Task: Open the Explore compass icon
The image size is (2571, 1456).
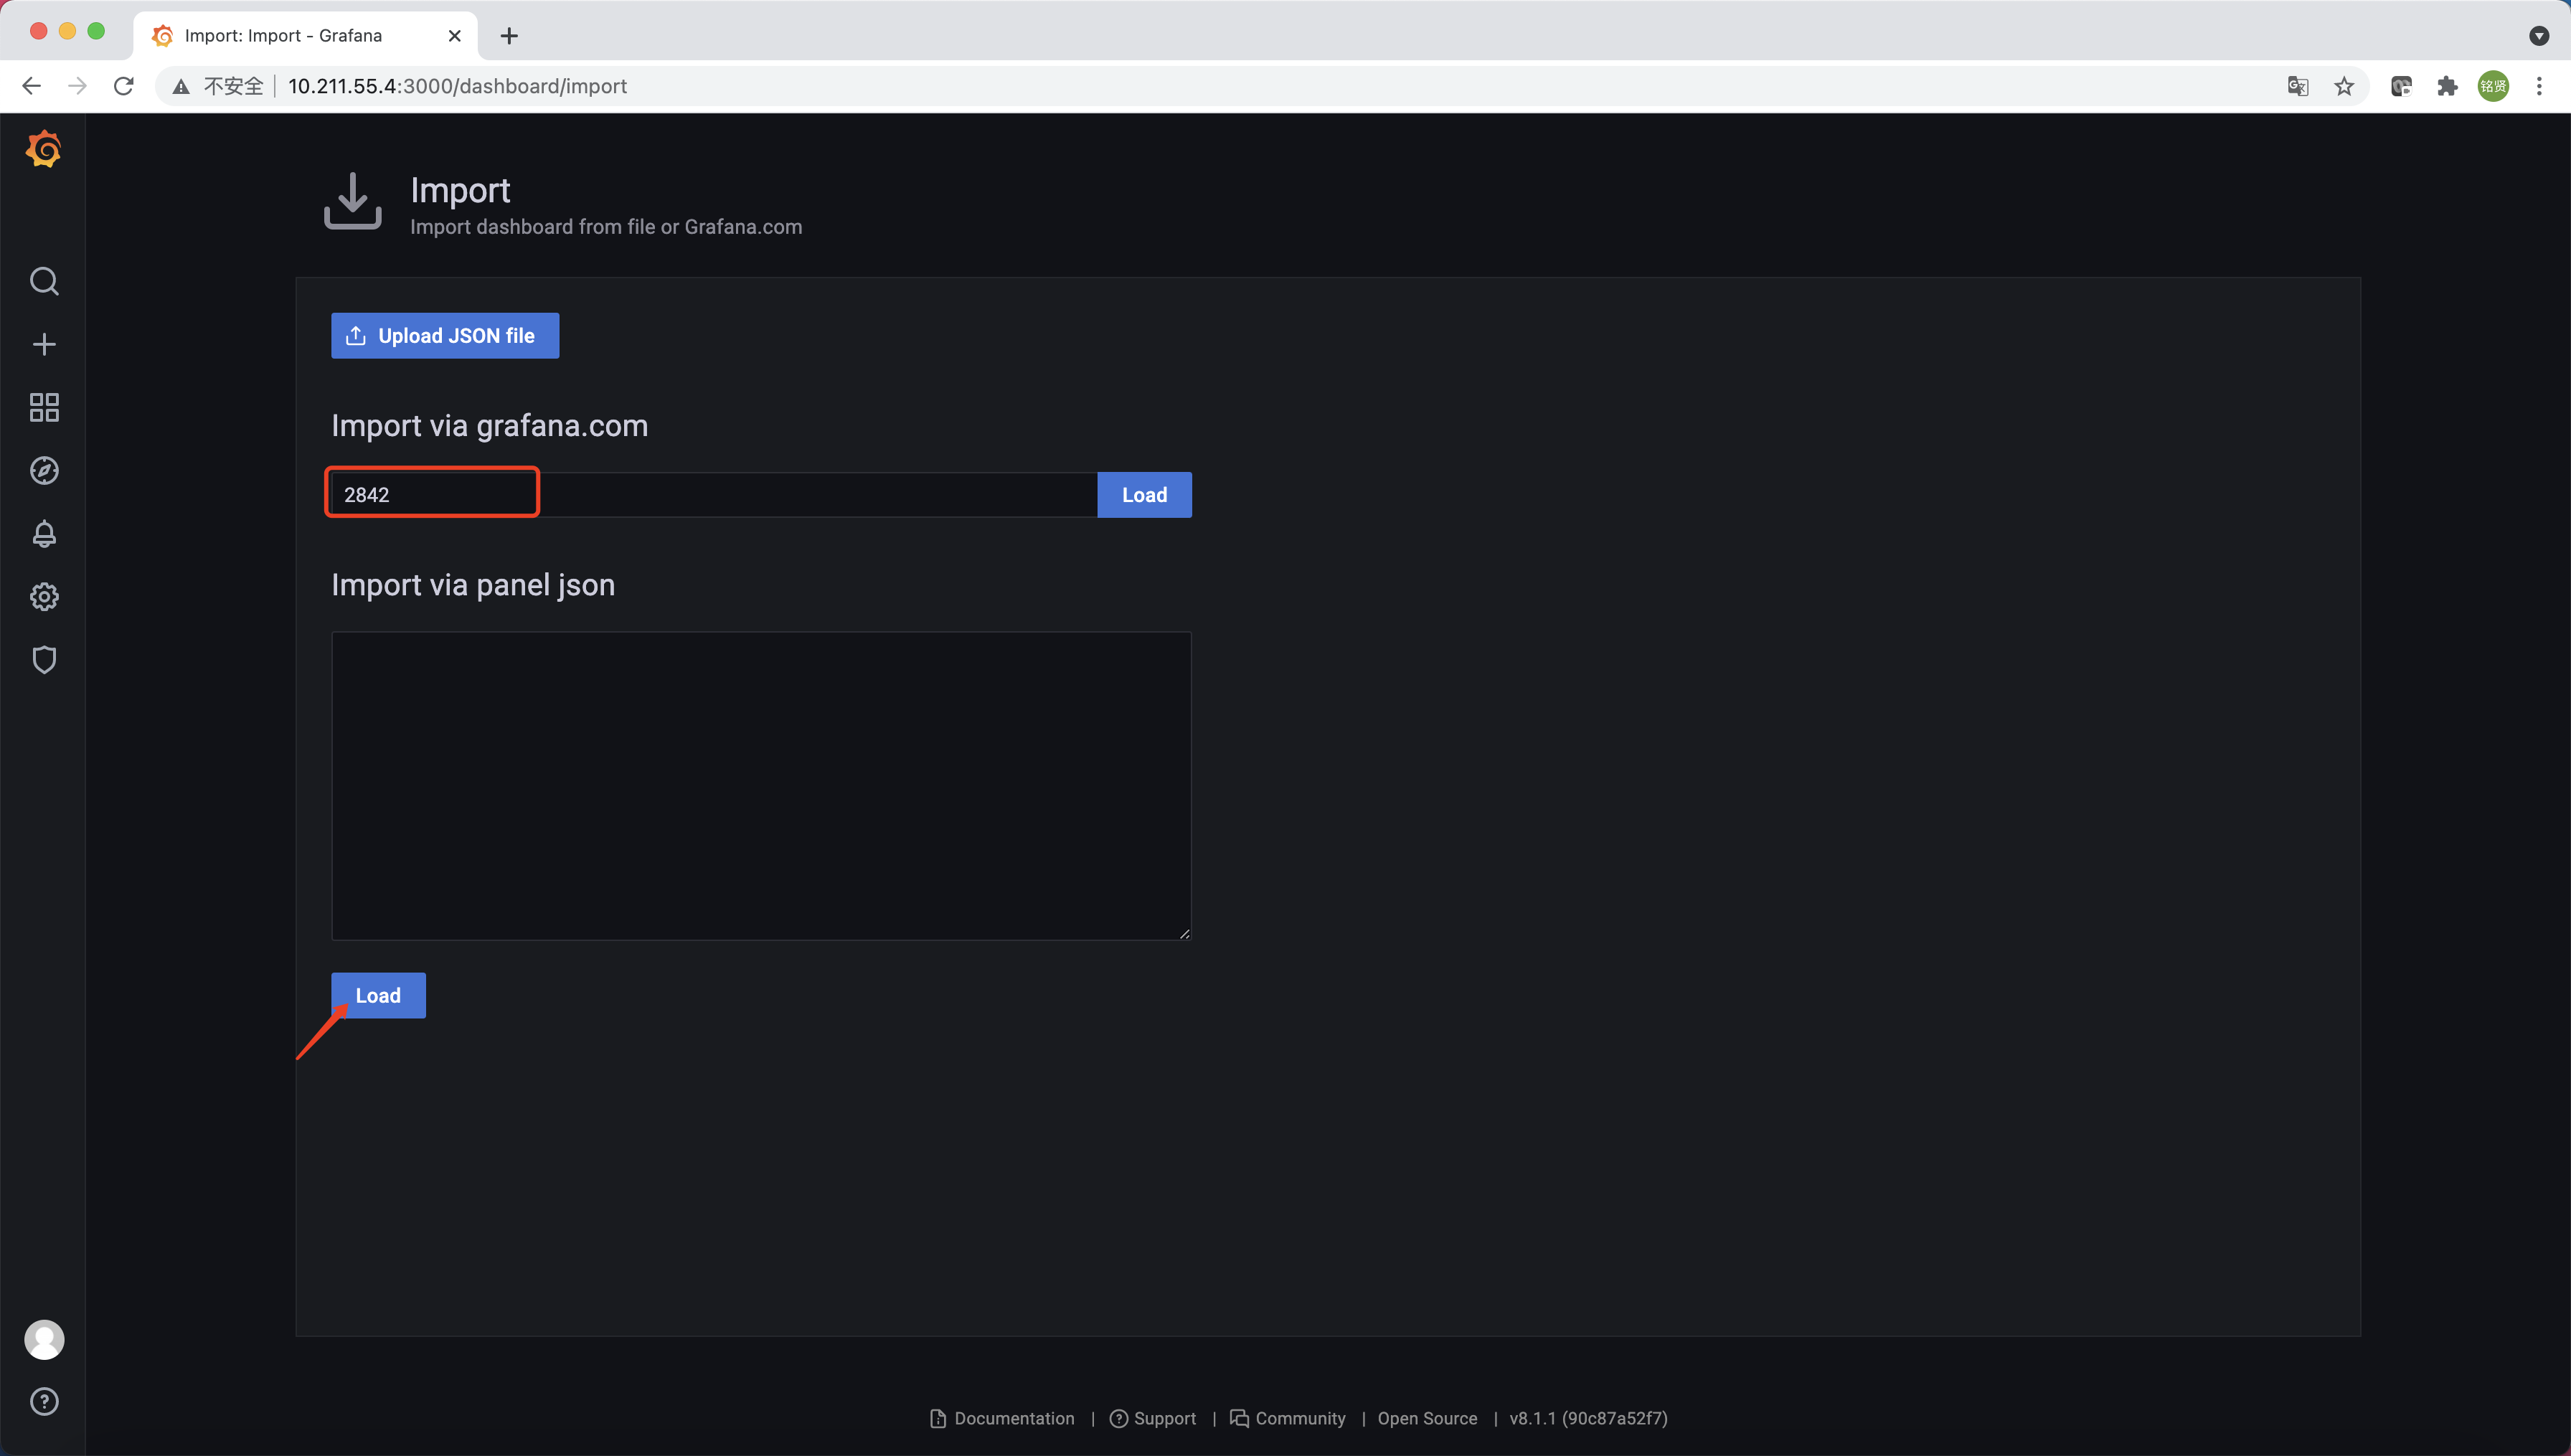Action: [44, 471]
